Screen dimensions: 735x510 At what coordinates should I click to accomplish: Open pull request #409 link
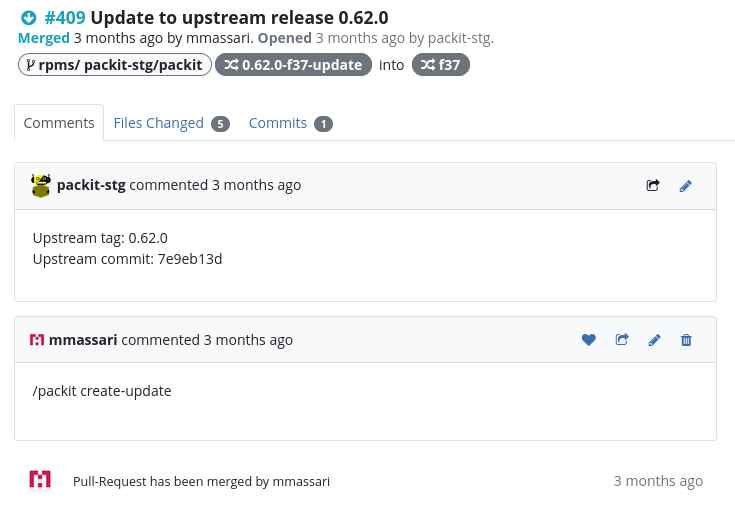pos(65,18)
